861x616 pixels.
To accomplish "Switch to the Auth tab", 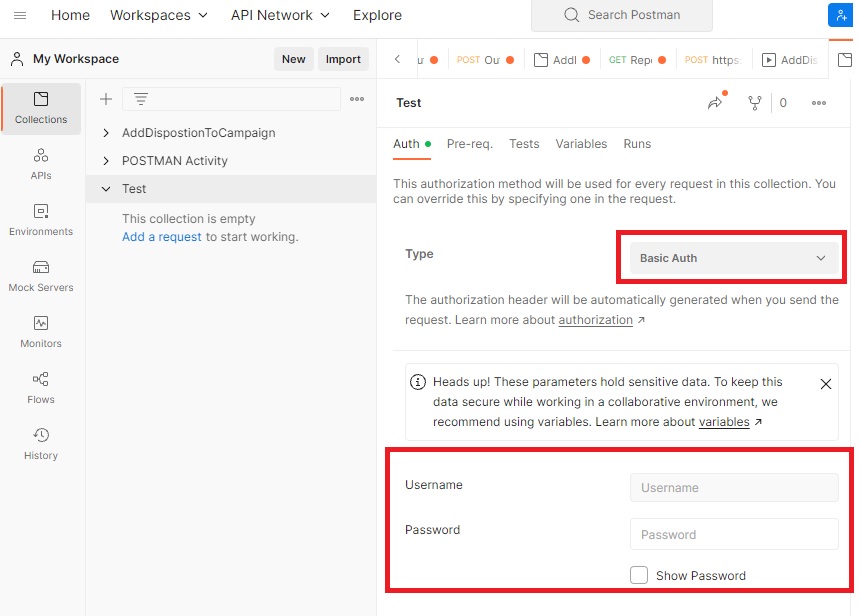I will coord(412,144).
